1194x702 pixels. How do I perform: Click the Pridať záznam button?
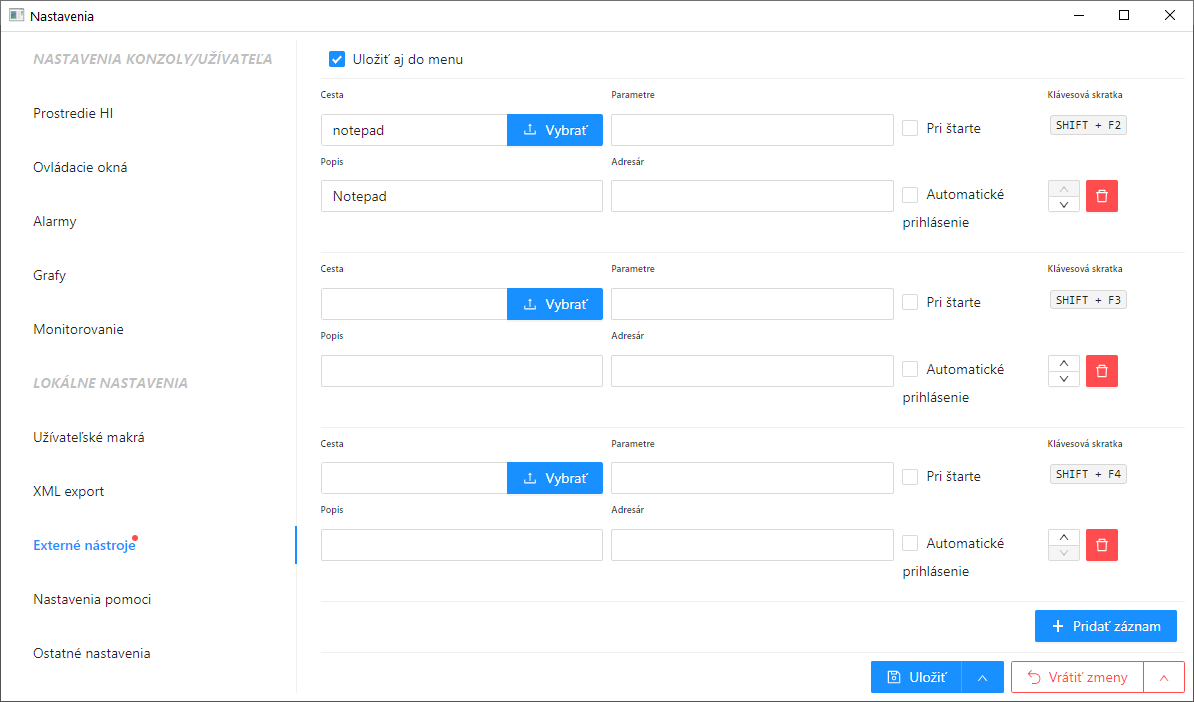(1105, 626)
